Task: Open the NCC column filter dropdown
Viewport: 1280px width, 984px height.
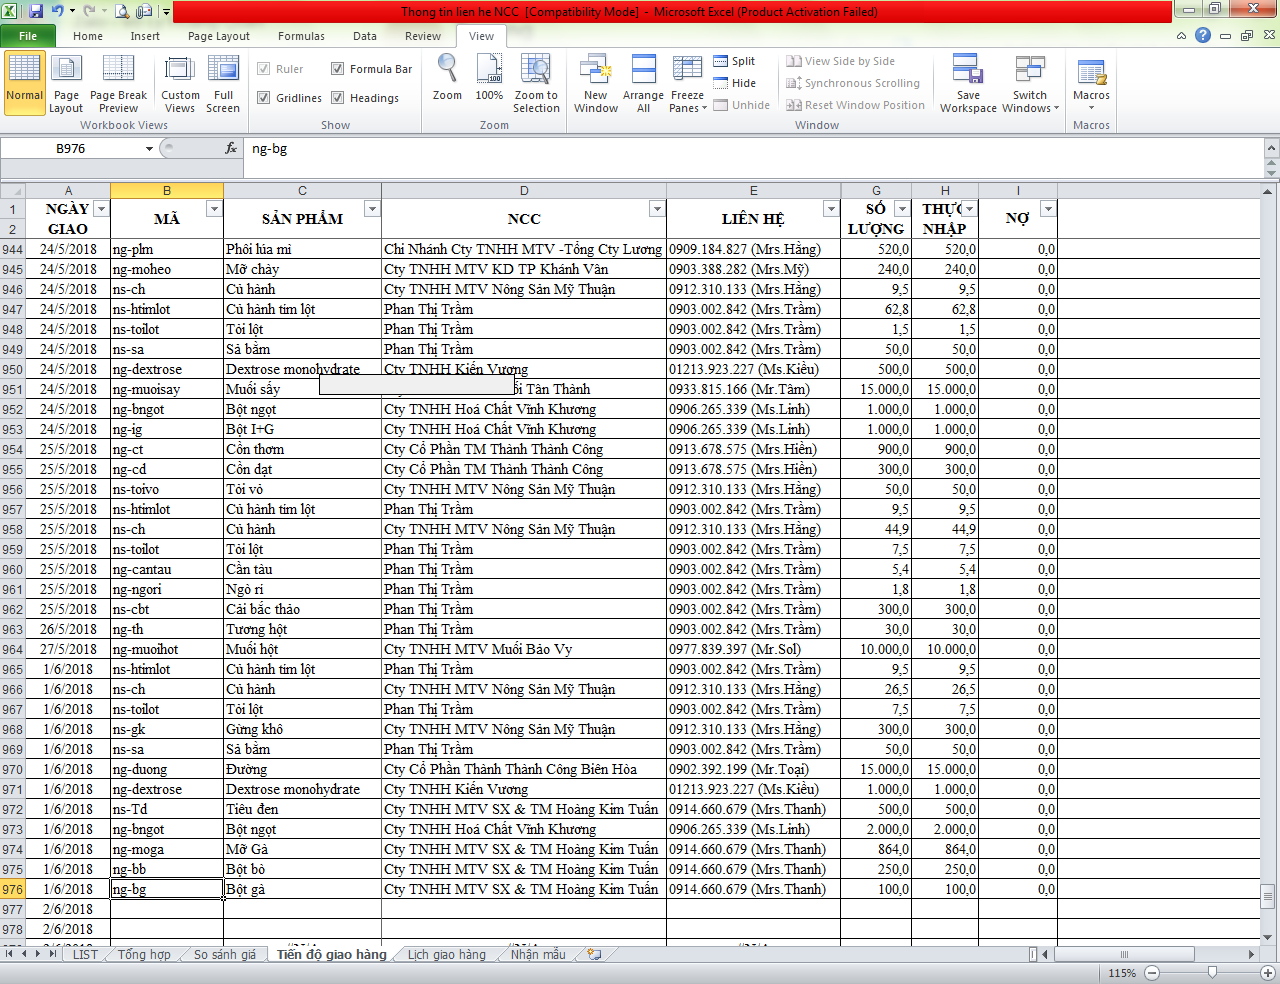Action: coord(656,209)
